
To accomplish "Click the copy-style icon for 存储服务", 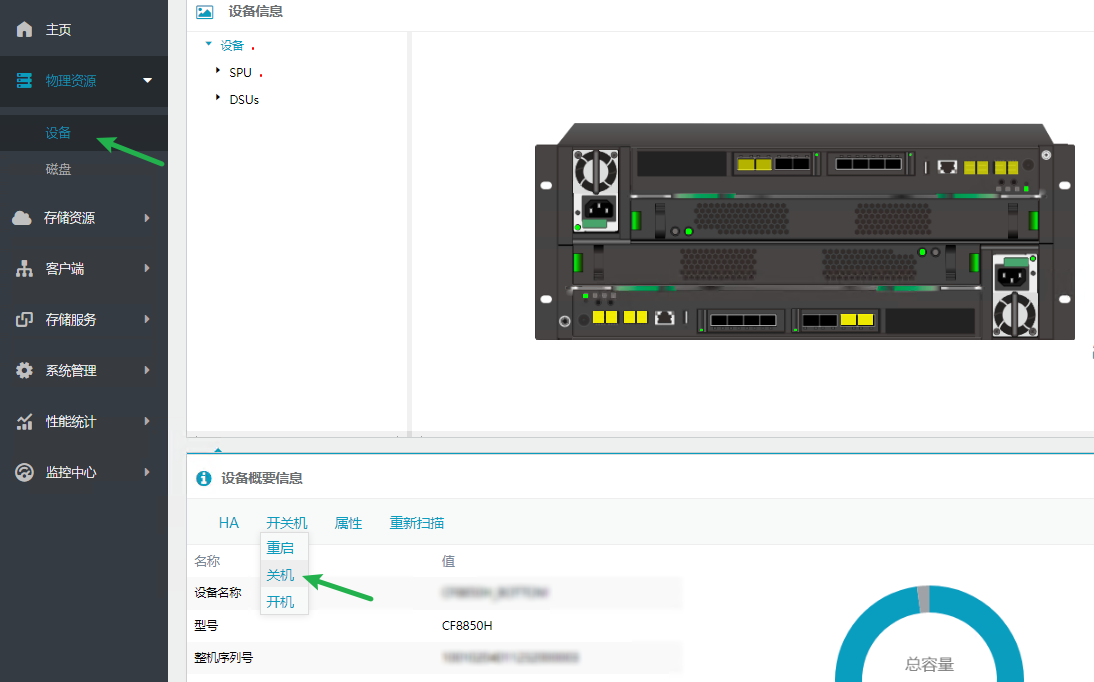I will (24, 320).
